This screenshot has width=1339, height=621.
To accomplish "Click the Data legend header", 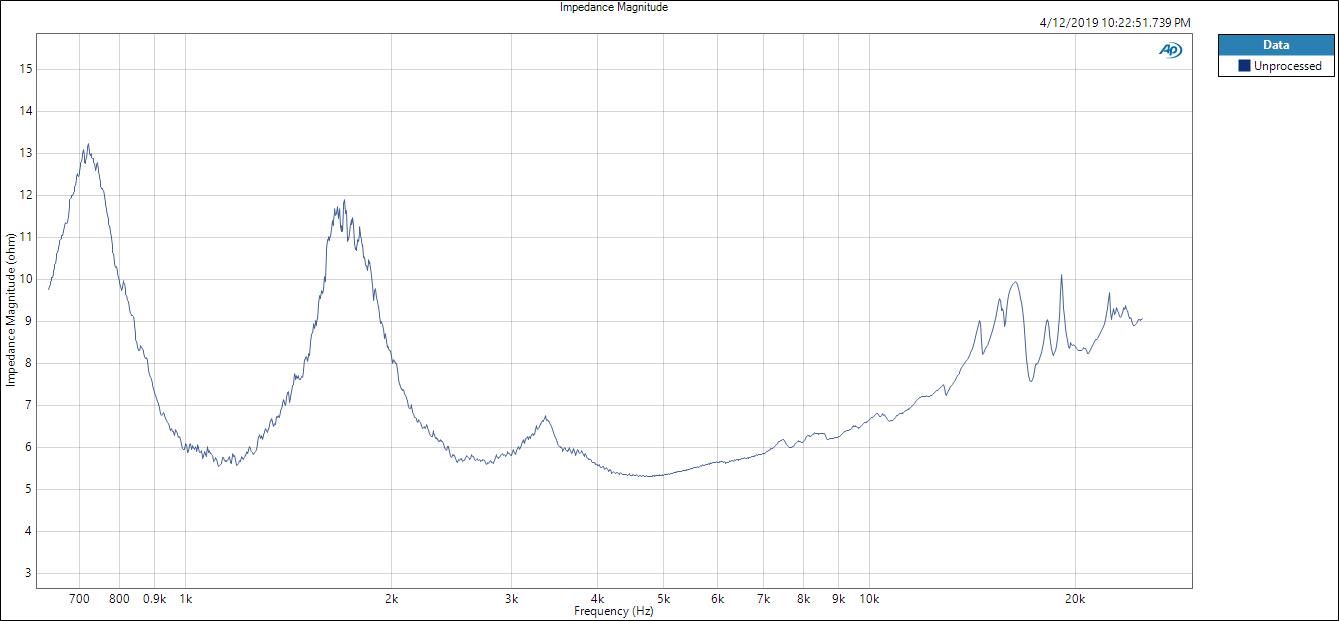I will tap(1275, 45).
